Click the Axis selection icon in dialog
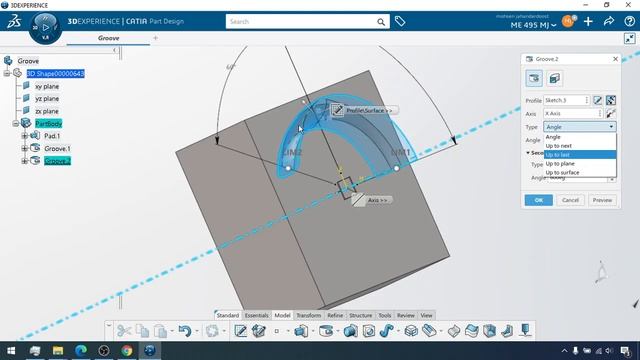Viewport: 640px width, 360px height. (611, 113)
